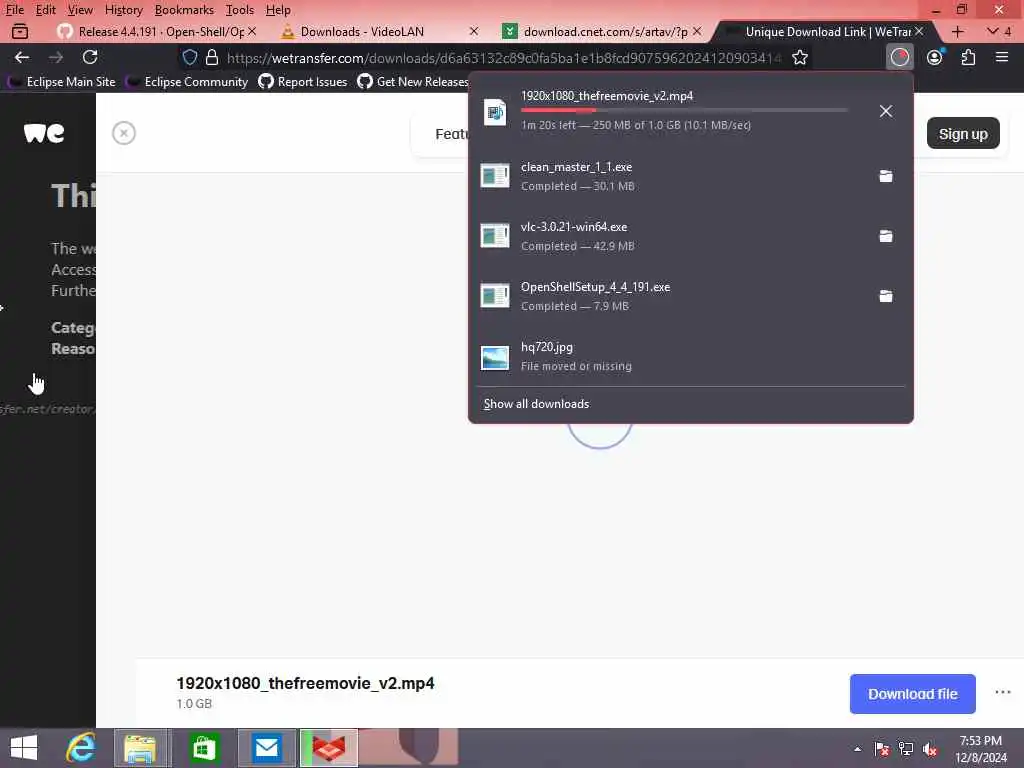Open the Windows Store taskbar icon
Viewport: 1024px width, 768px height.
coord(203,748)
